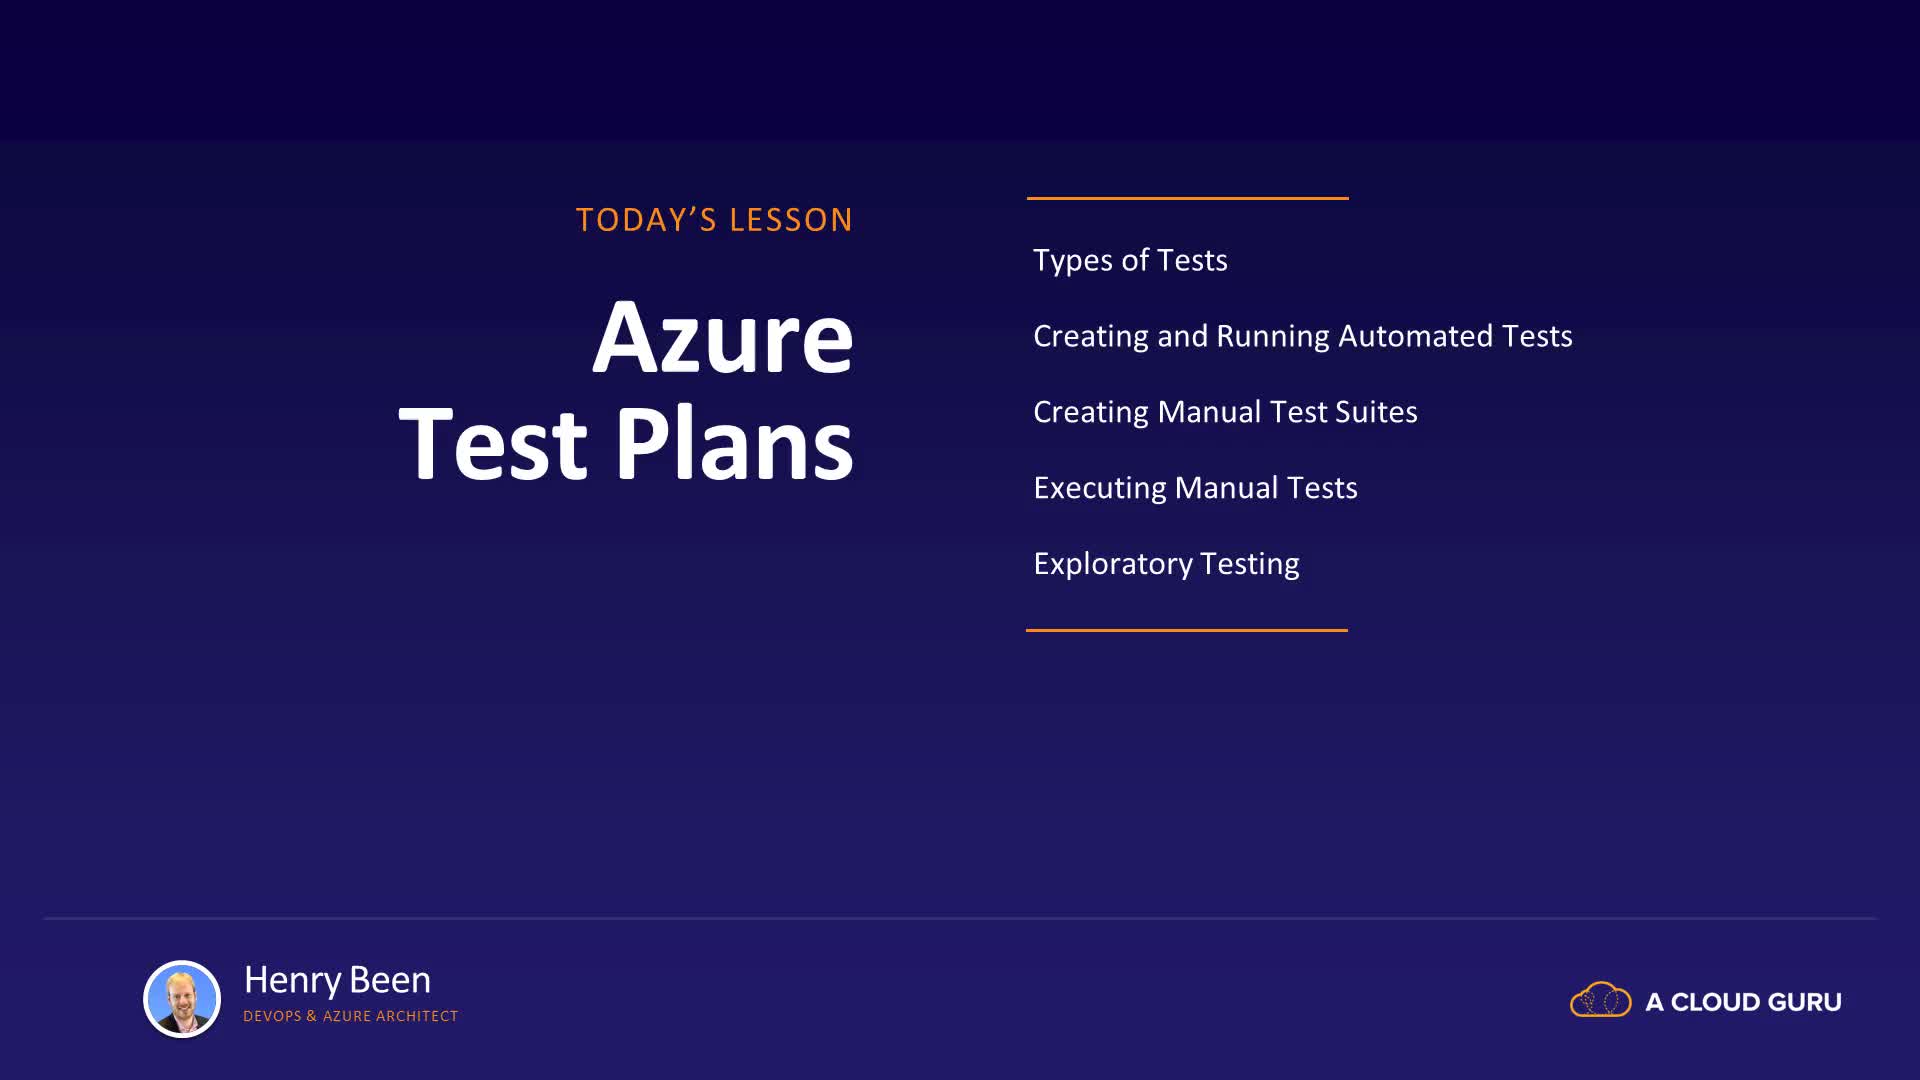Click the Henry Been profile photo
The image size is (1920, 1080).
(182, 999)
